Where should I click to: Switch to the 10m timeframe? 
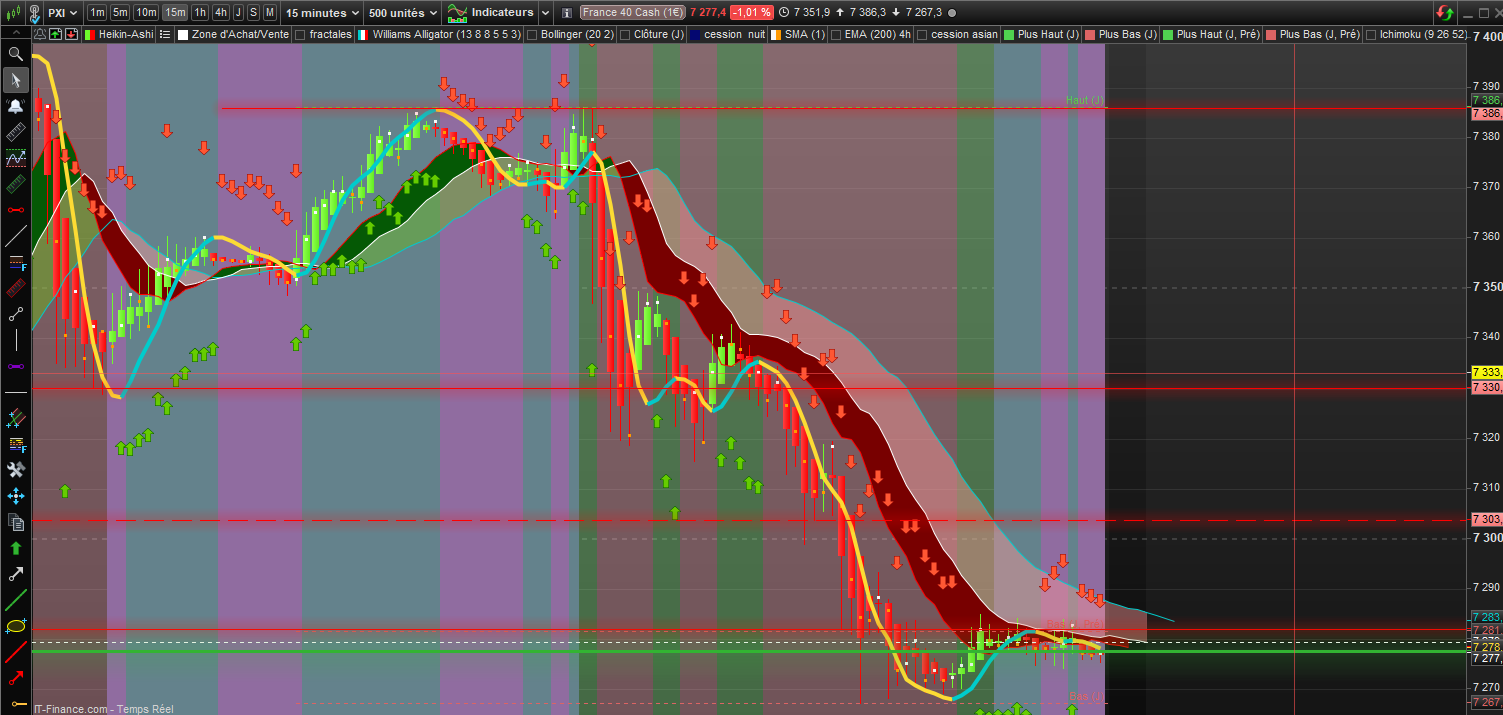pyautogui.click(x=146, y=13)
